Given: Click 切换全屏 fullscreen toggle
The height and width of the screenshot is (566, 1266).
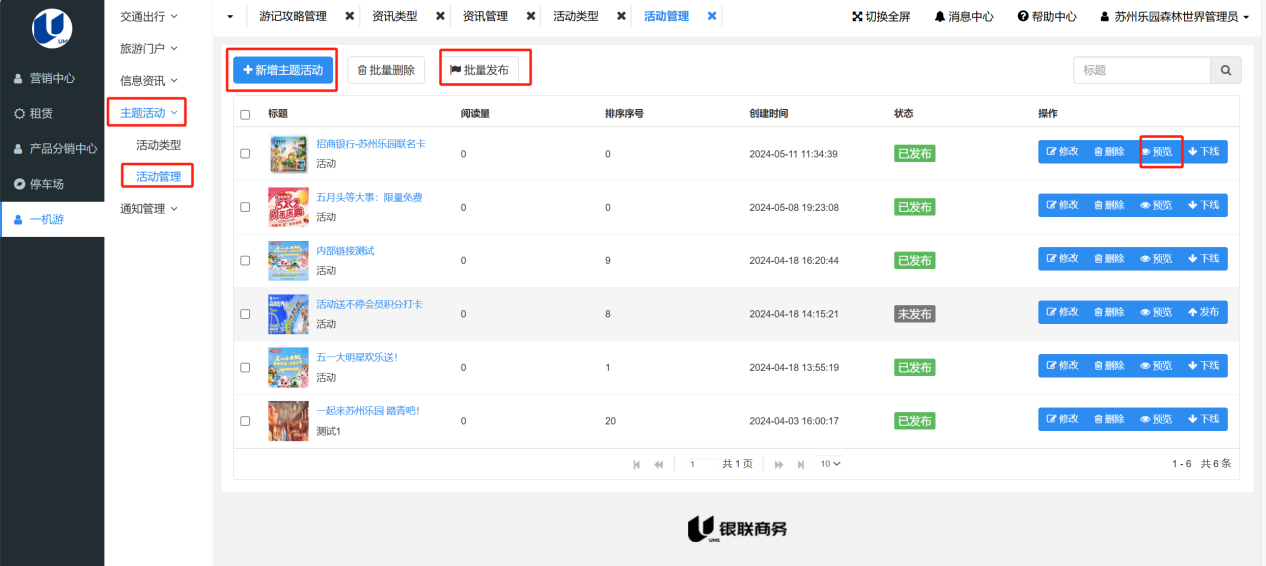Looking at the screenshot, I should click(881, 17).
